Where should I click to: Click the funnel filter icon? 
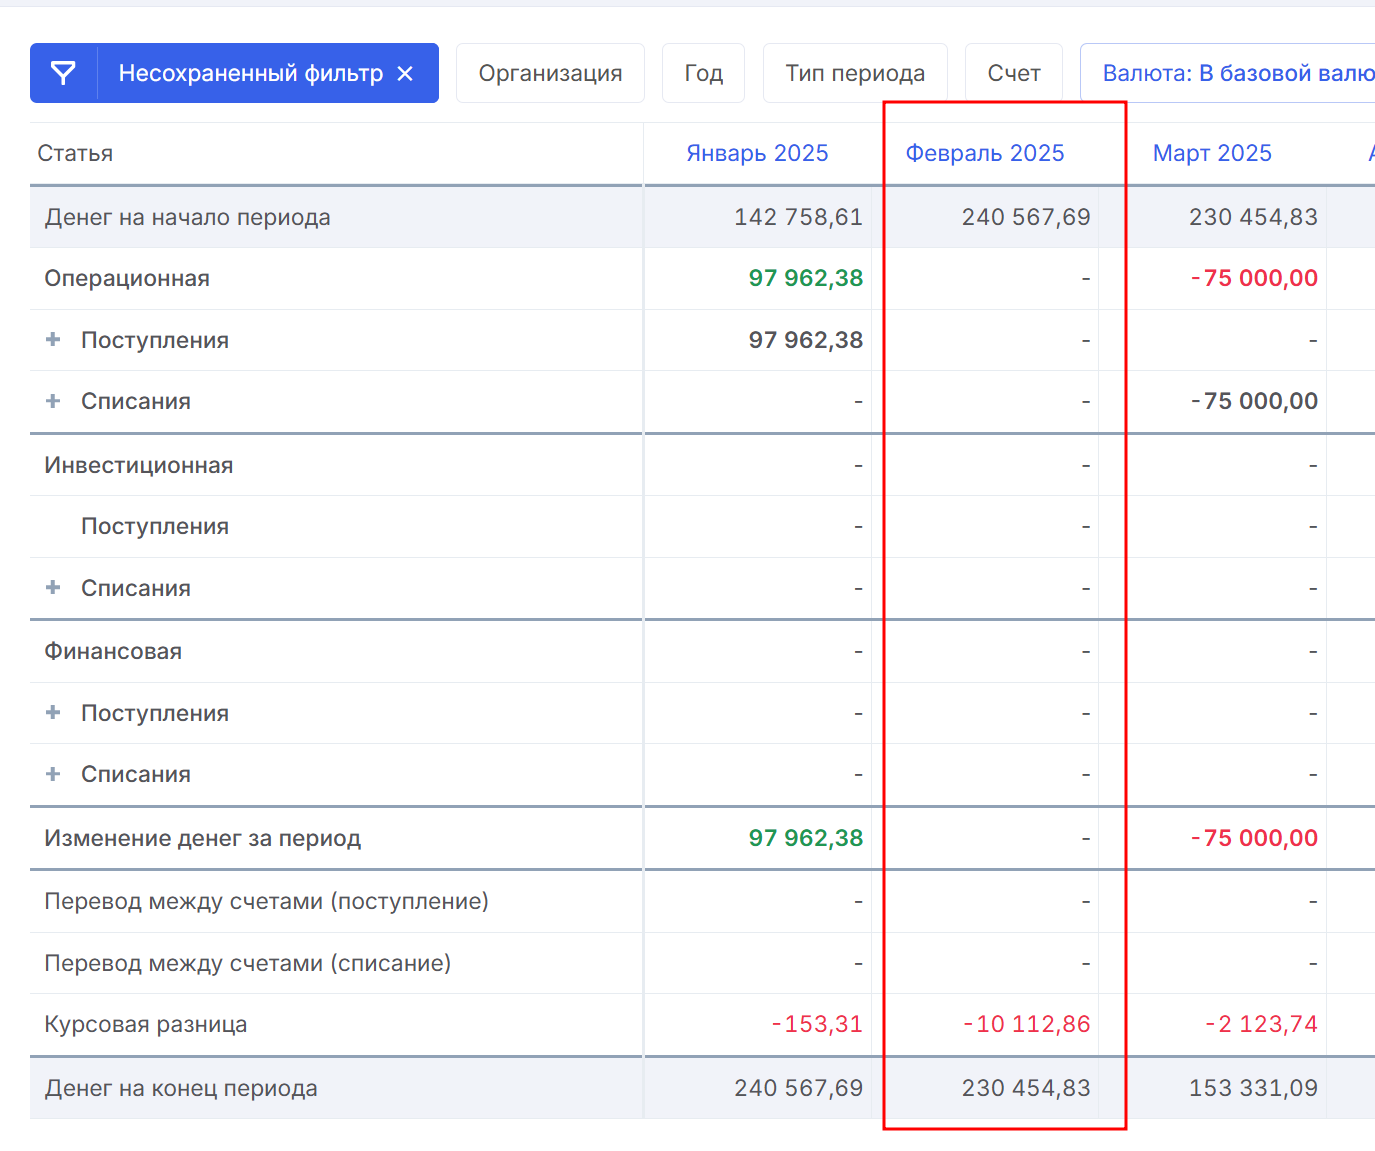[63, 73]
